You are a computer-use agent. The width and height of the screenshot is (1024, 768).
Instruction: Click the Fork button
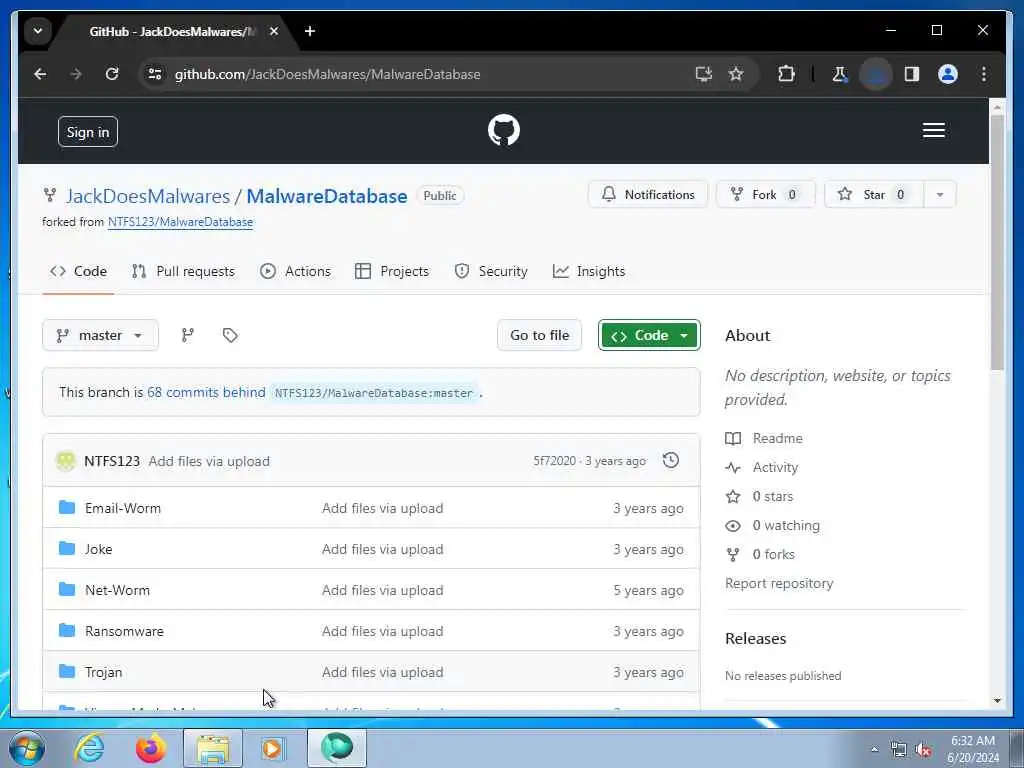[x=765, y=195]
